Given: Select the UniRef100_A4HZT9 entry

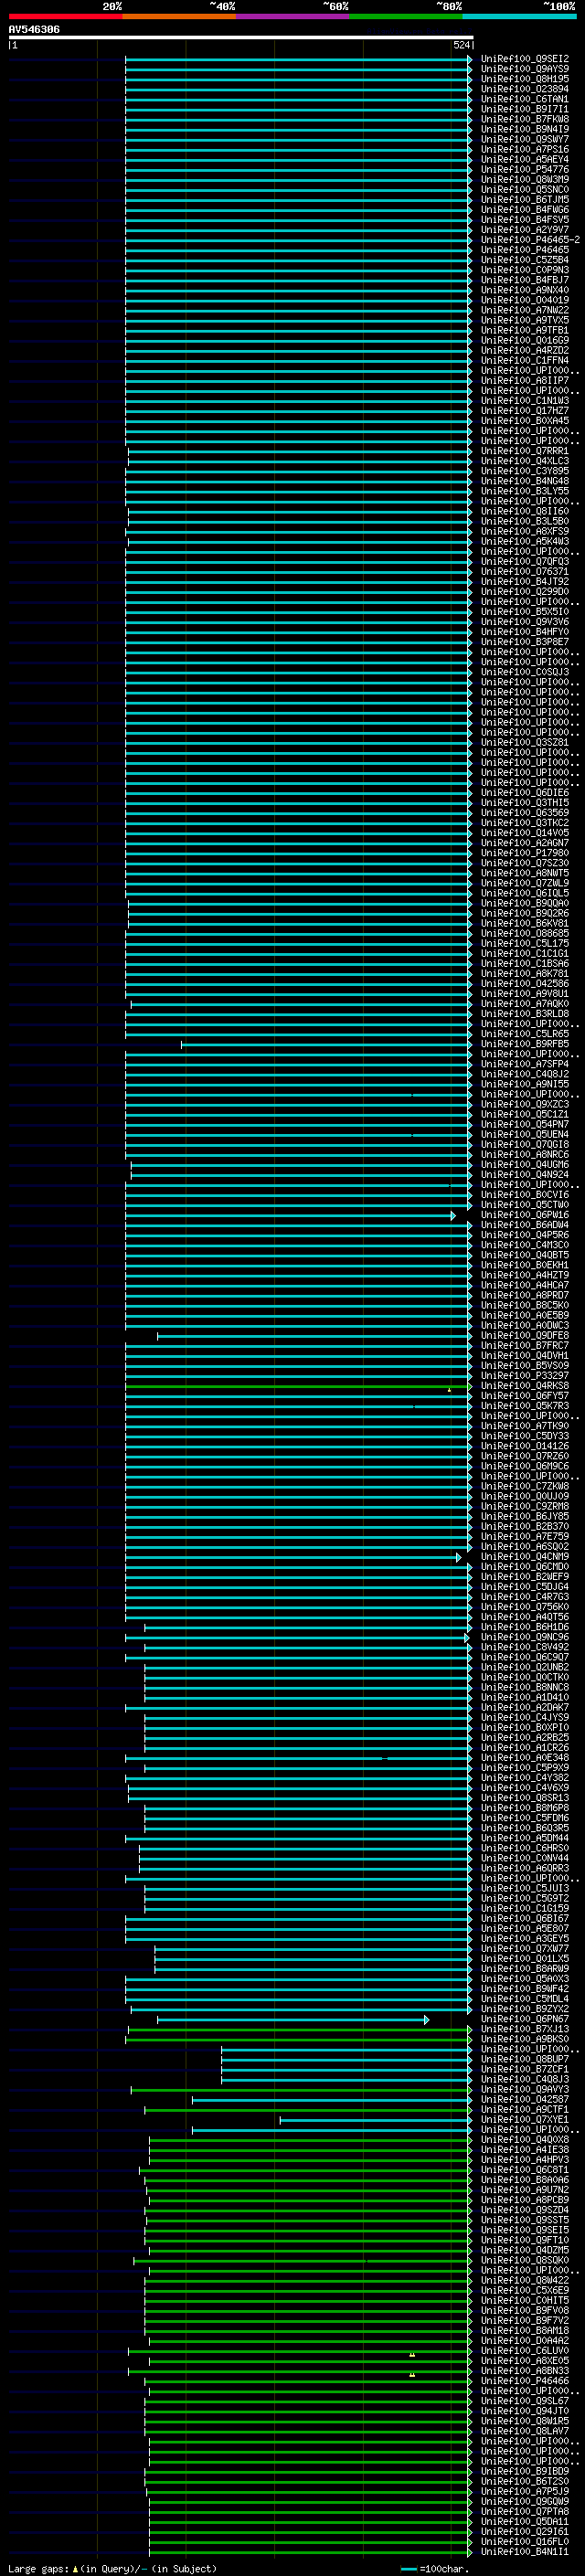Looking at the screenshot, I should tap(525, 1275).
